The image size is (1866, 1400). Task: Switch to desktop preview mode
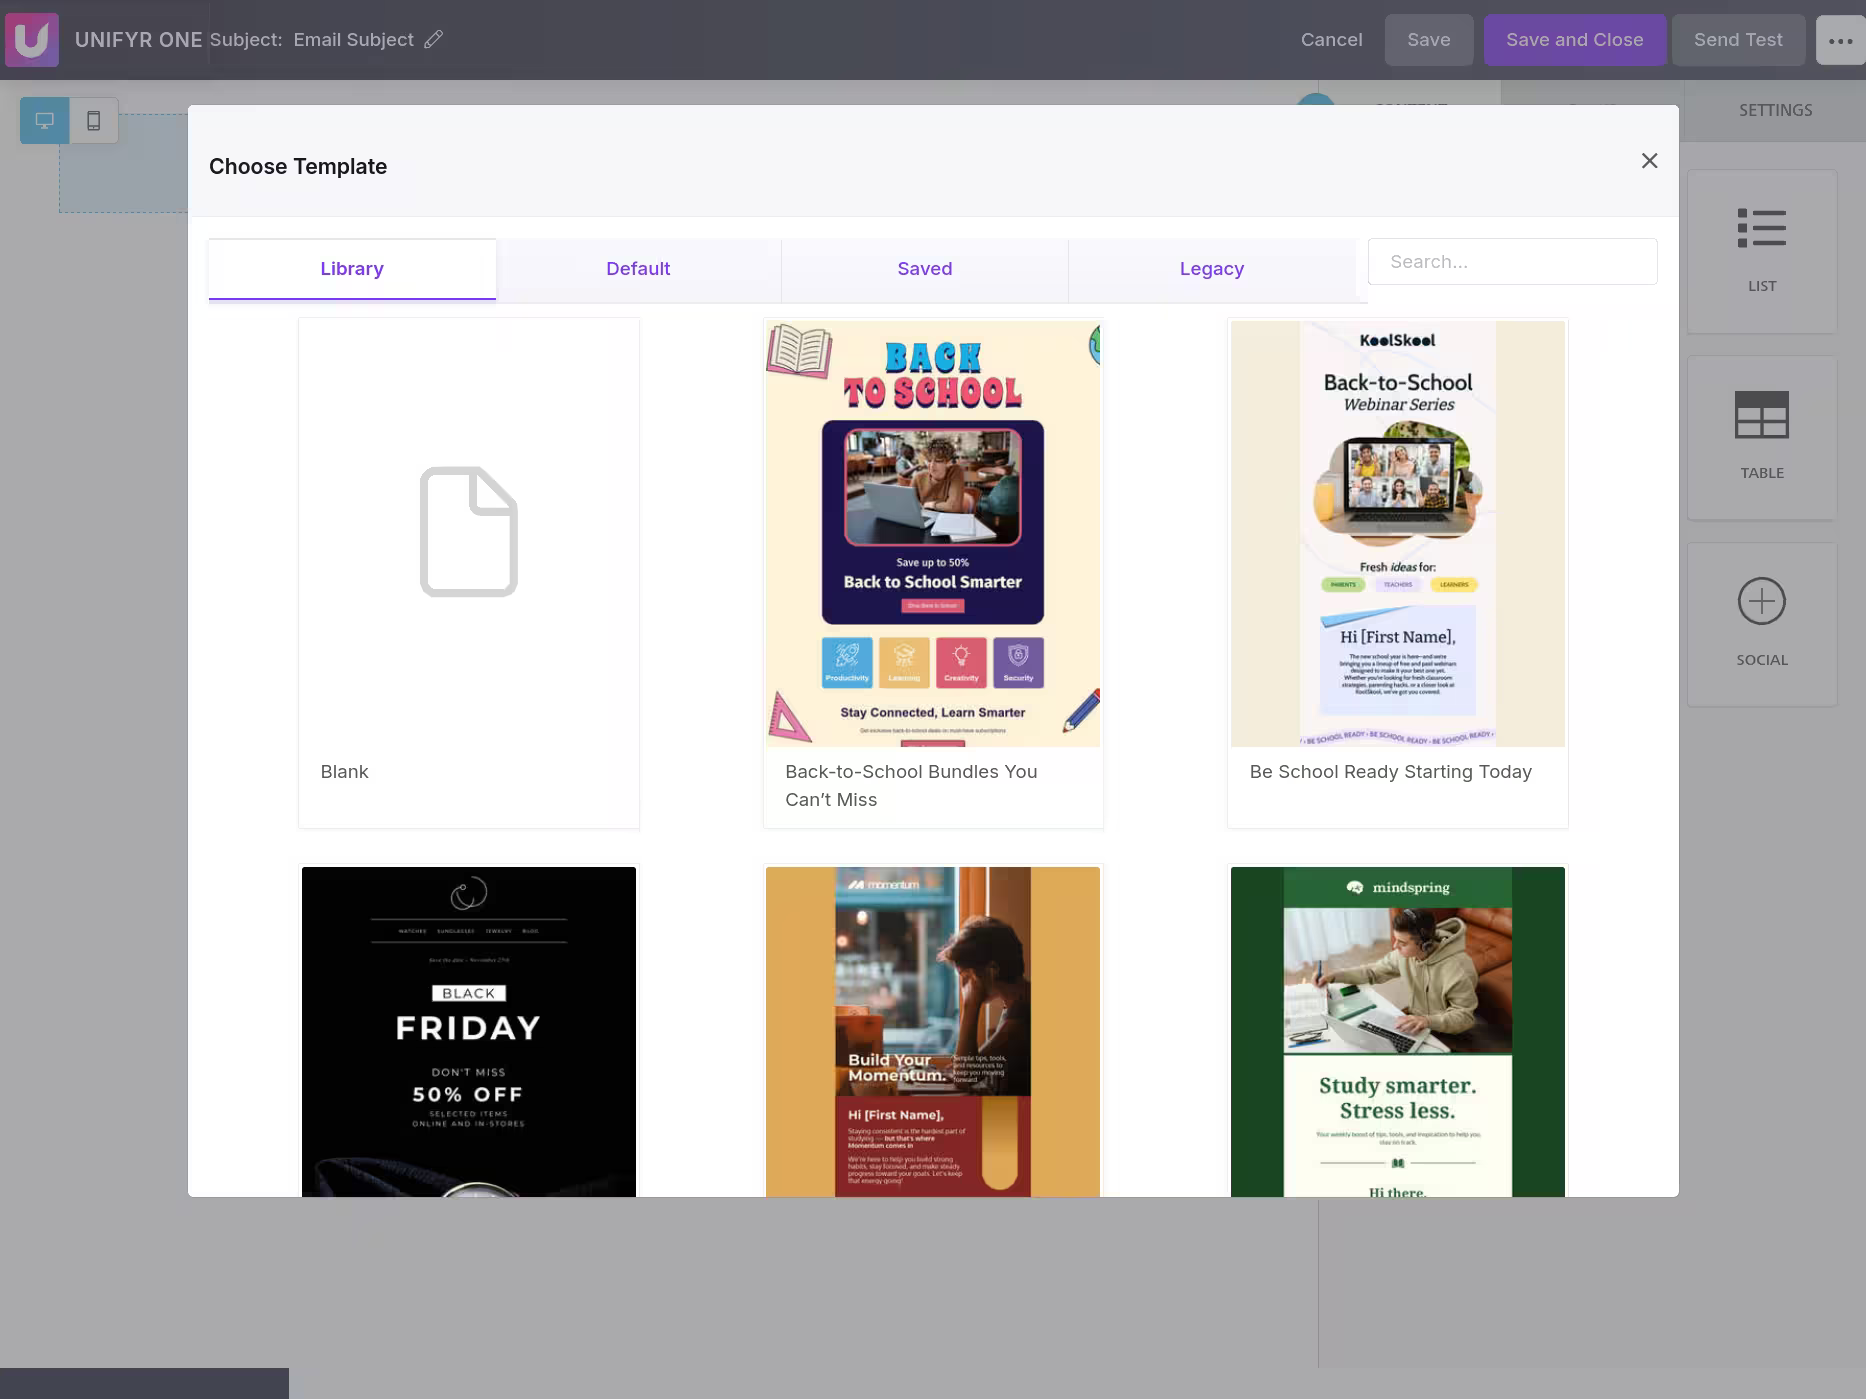click(x=45, y=121)
